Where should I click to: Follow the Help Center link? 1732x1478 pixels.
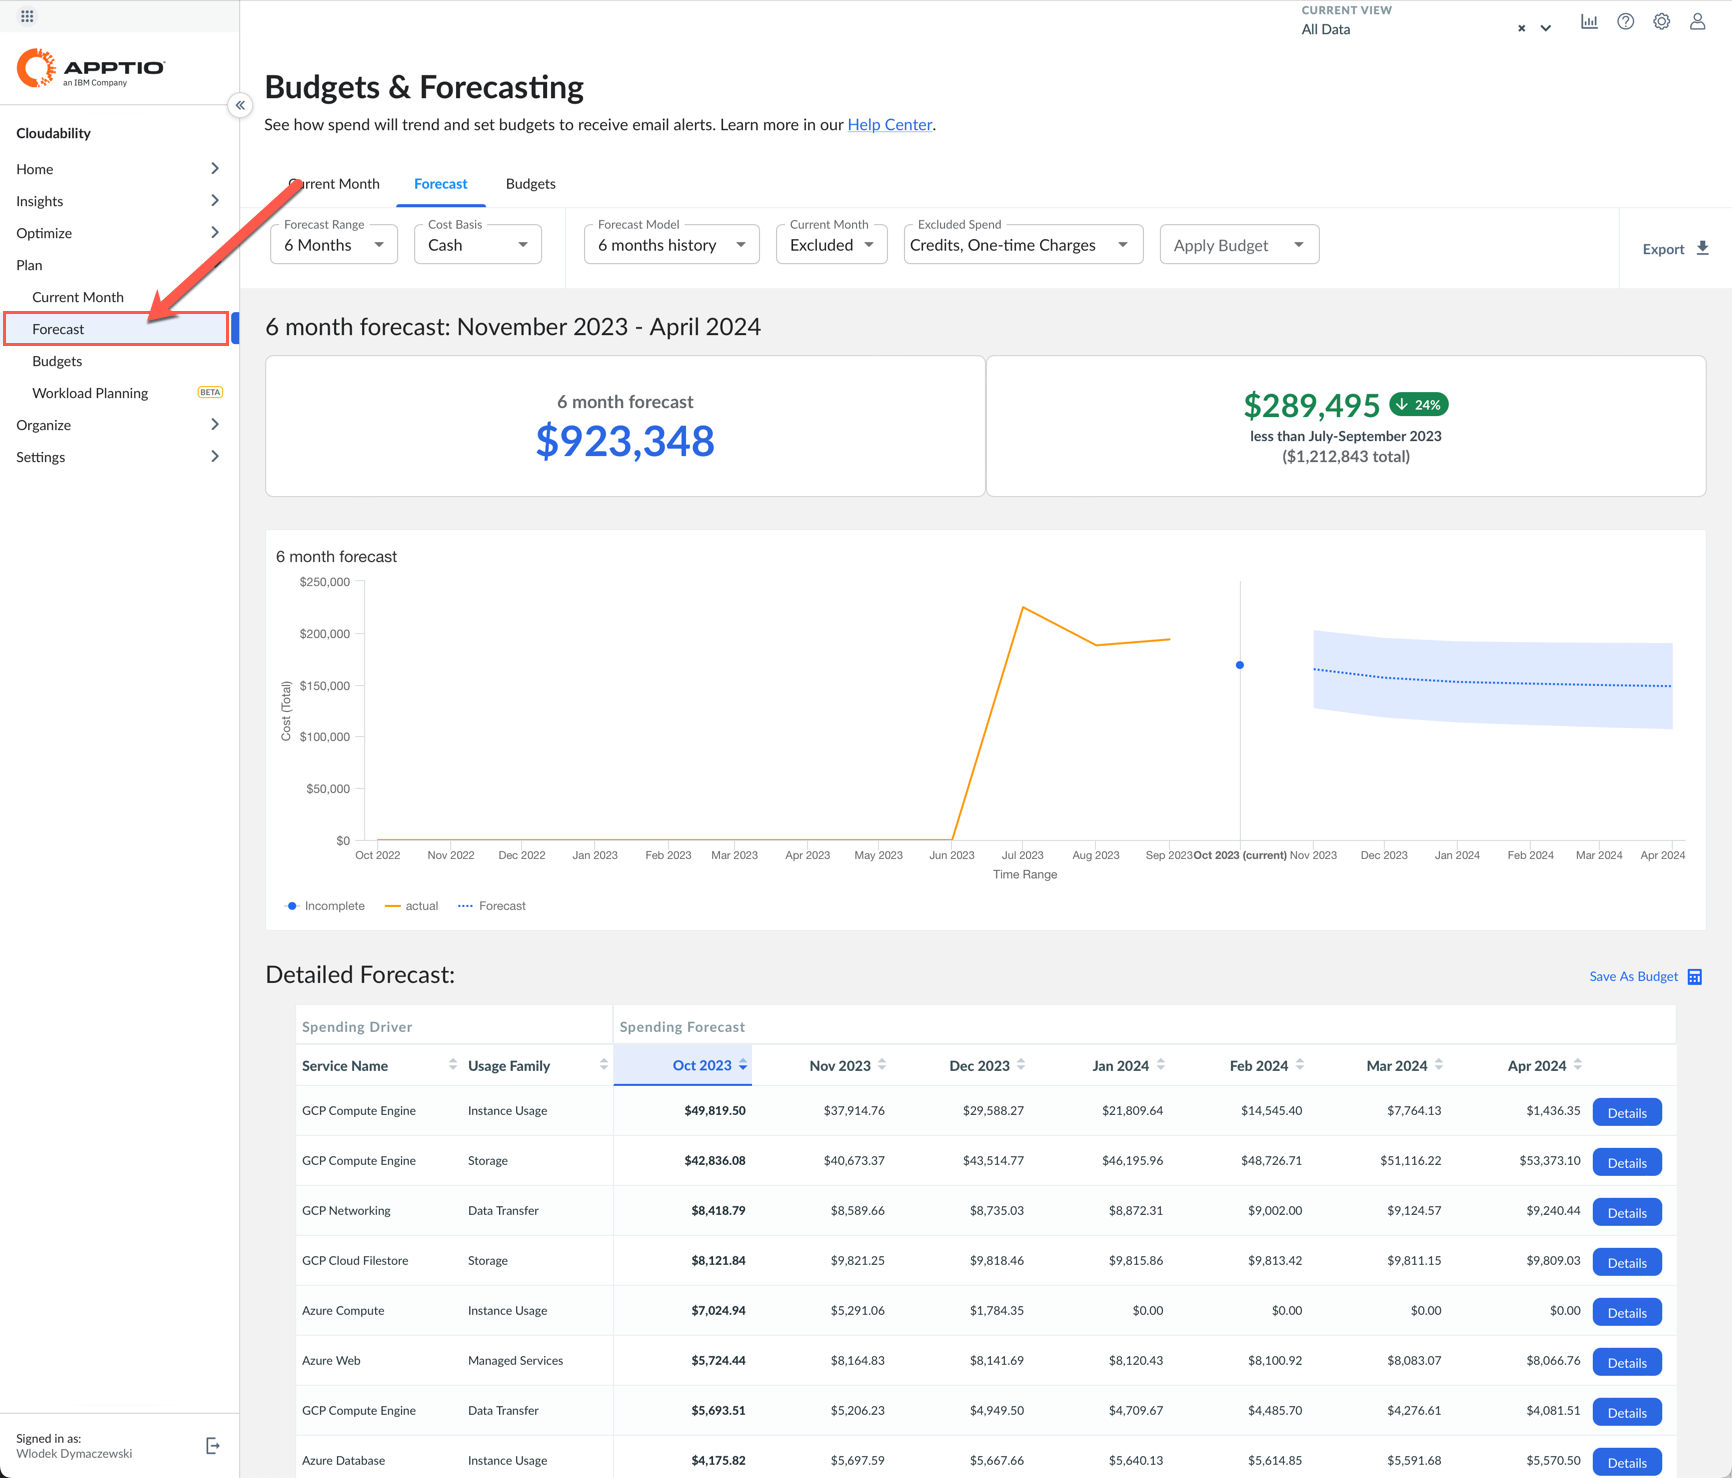(890, 125)
